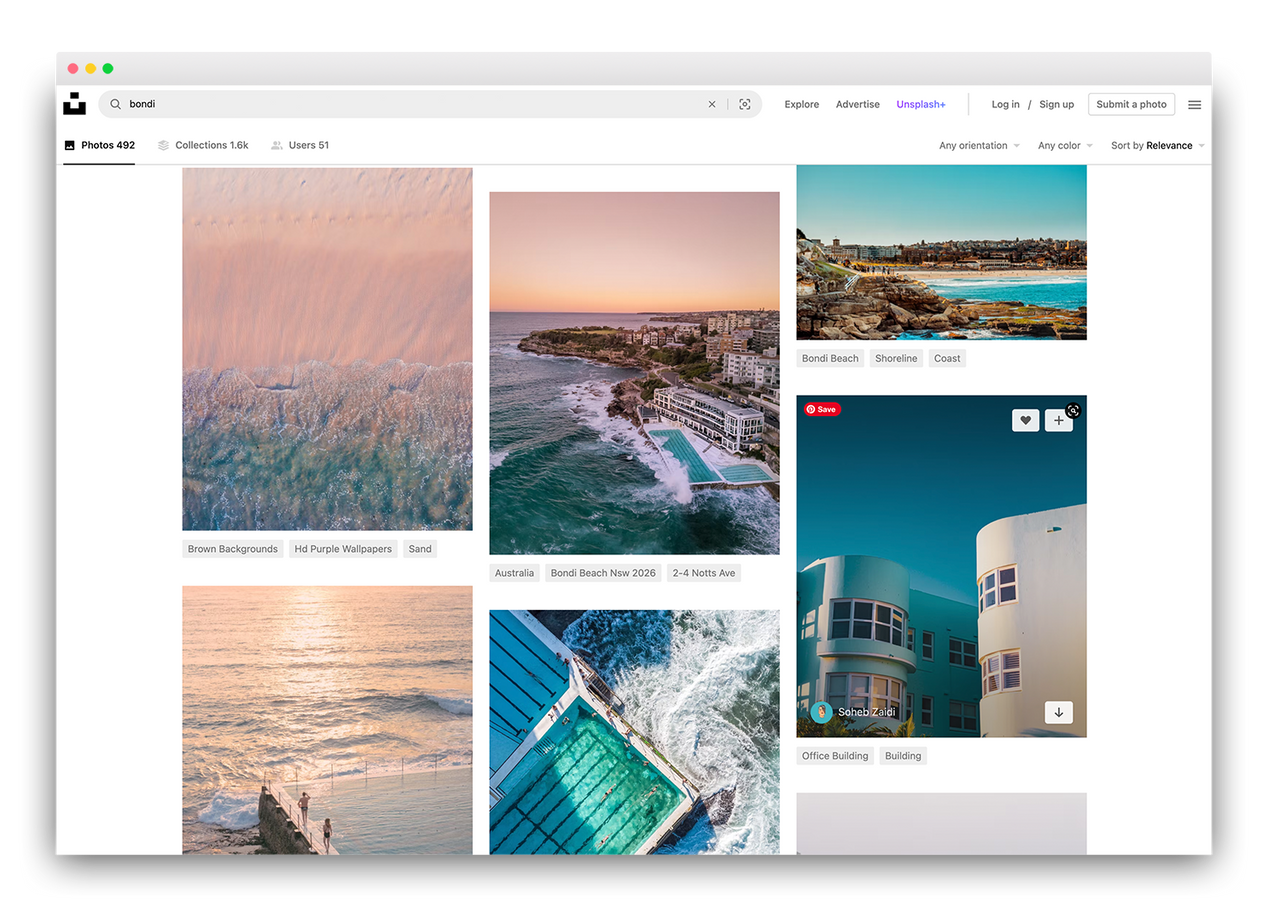
Task: Click the Users tab people icon
Action: point(277,145)
